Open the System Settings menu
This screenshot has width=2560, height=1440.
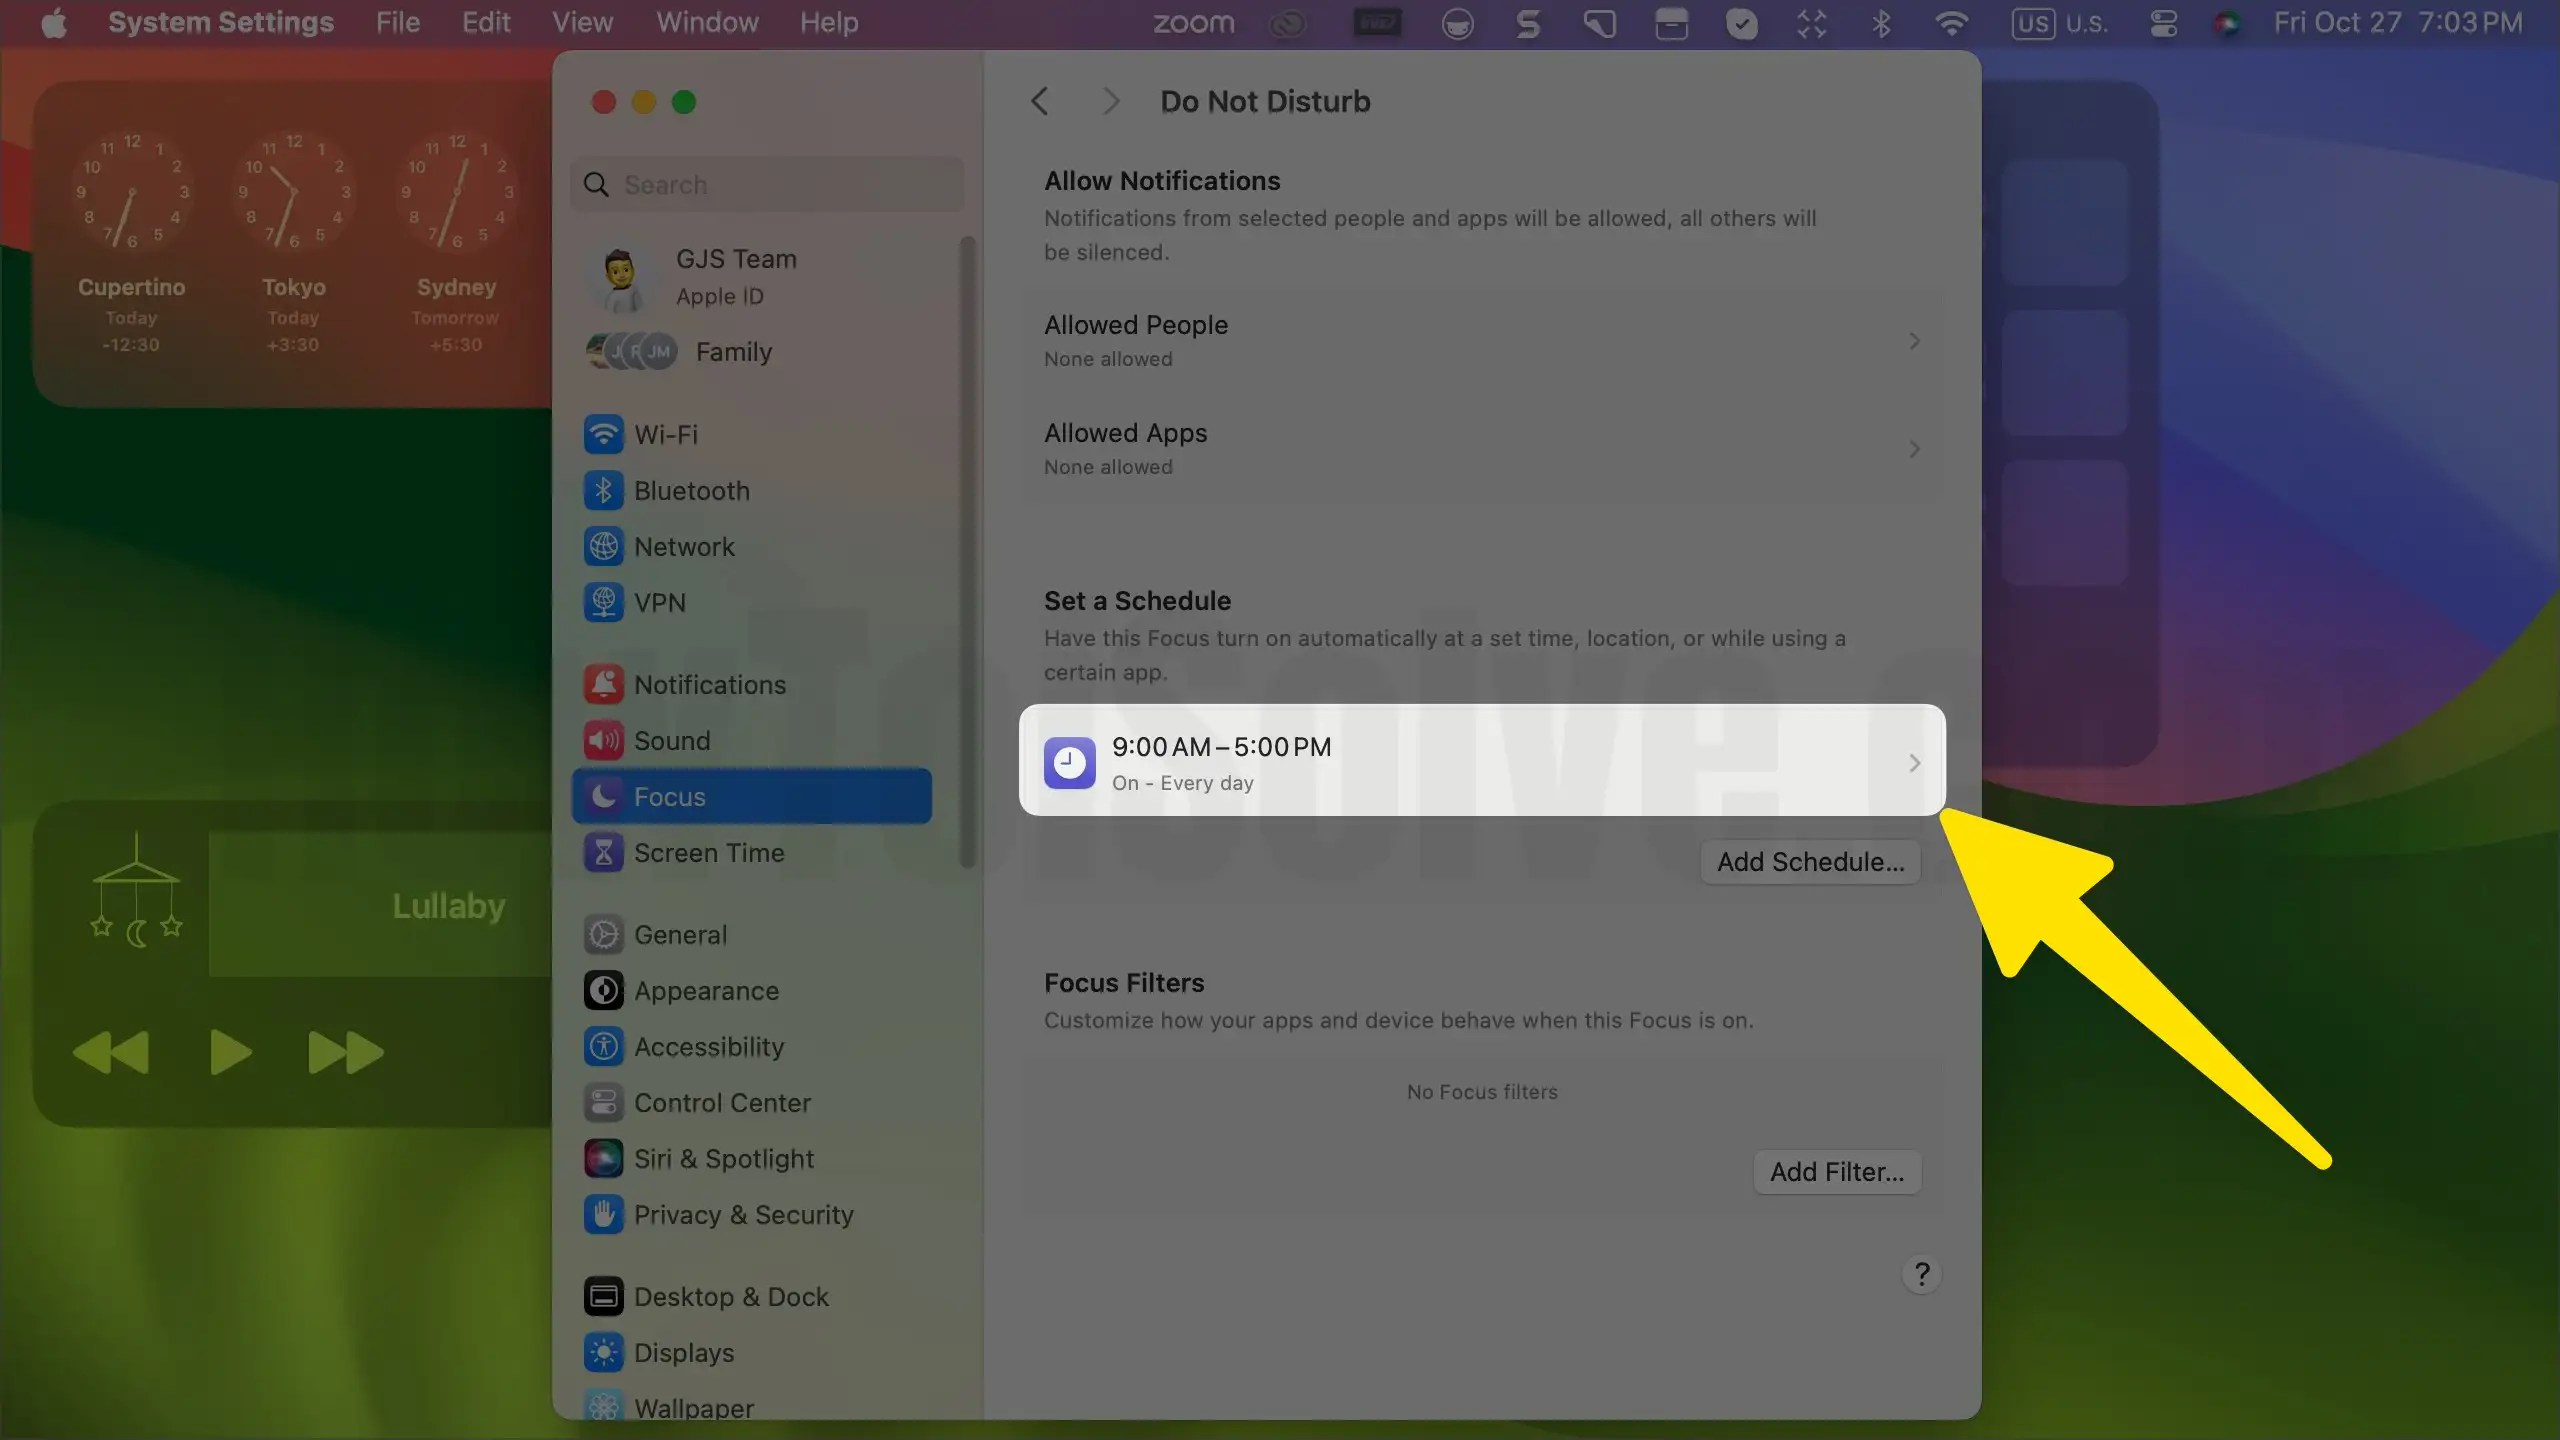pyautogui.click(x=221, y=22)
